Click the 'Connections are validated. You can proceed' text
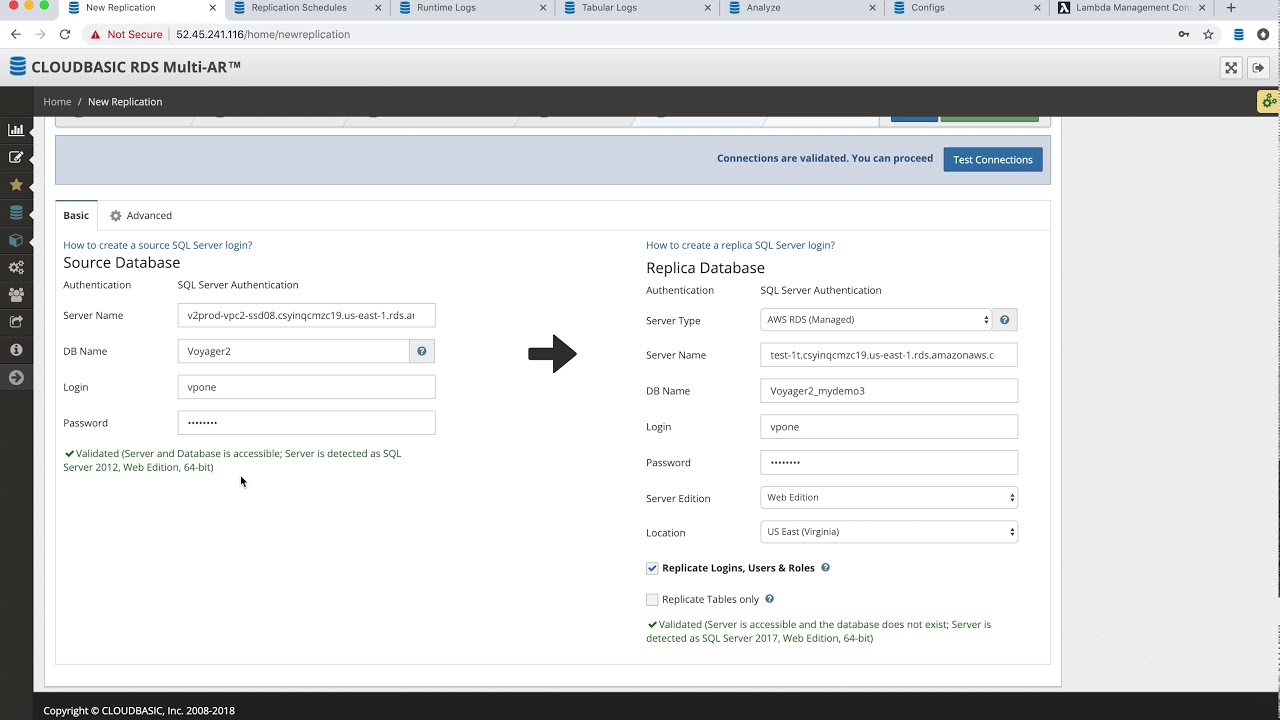The image size is (1280, 720). pyautogui.click(x=825, y=158)
